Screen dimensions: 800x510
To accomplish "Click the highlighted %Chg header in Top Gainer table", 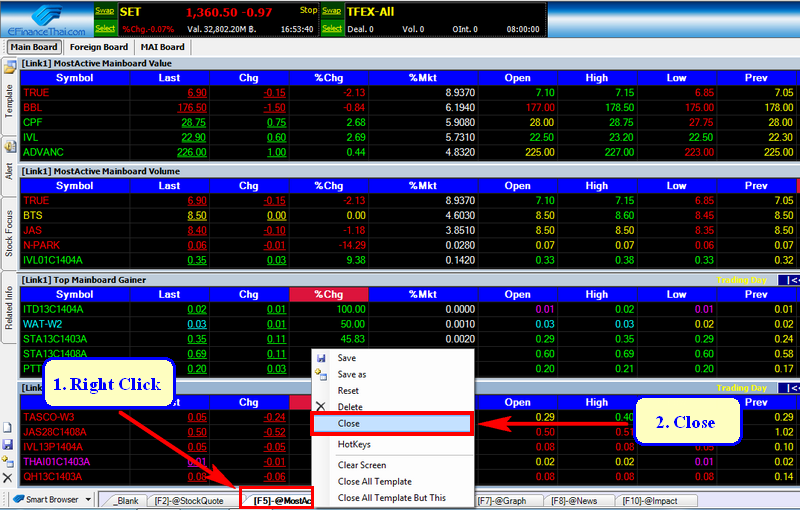I will tap(329, 294).
